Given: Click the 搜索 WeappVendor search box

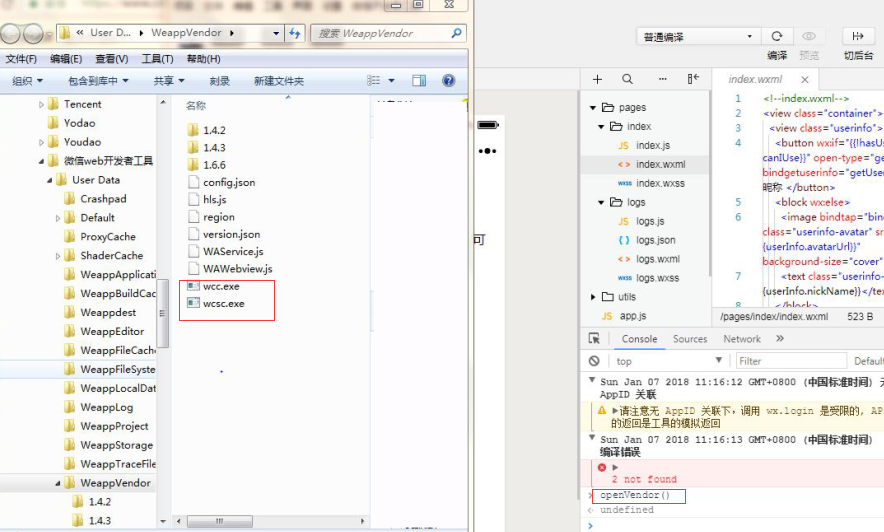Looking at the screenshot, I should click(x=388, y=33).
